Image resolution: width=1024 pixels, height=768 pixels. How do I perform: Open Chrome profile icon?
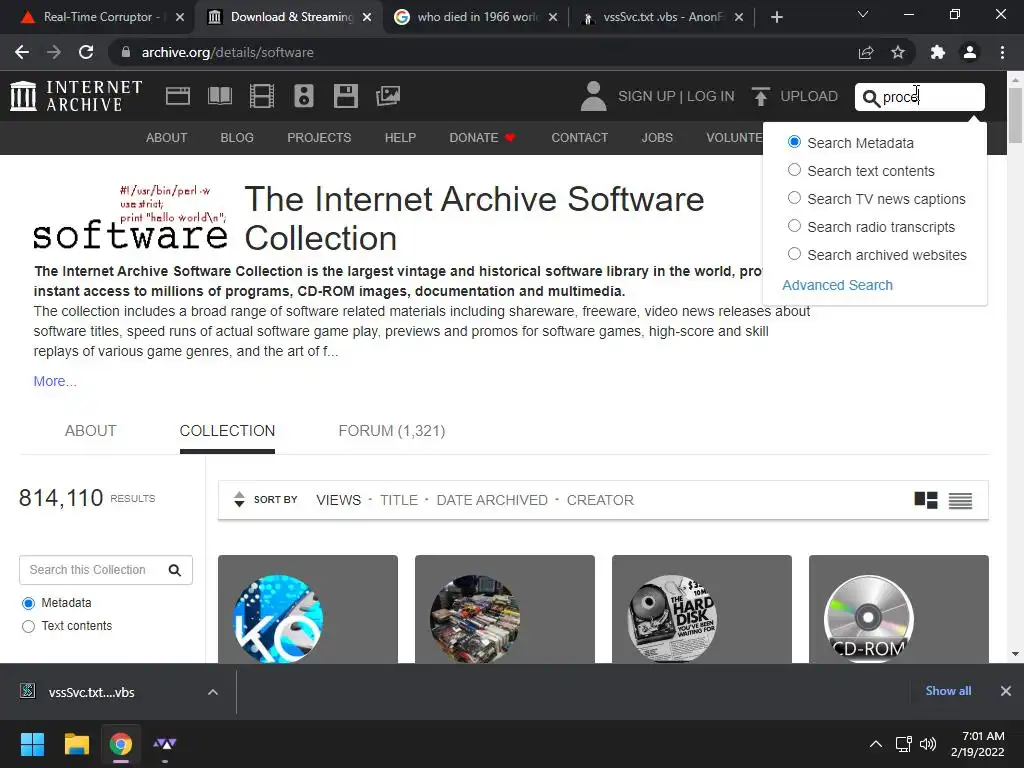click(970, 52)
